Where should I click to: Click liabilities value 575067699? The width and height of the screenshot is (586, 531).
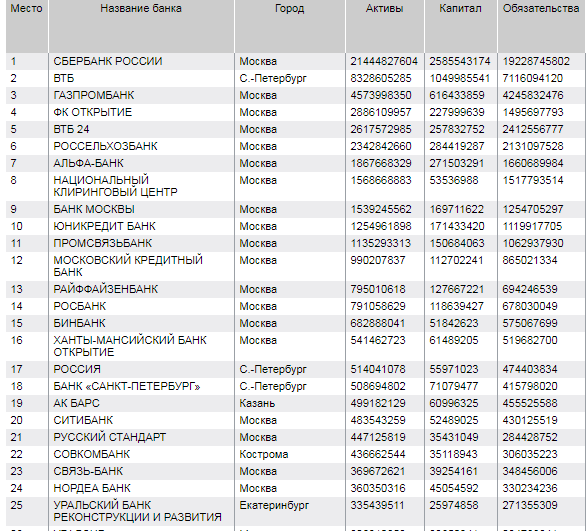(530, 323)
